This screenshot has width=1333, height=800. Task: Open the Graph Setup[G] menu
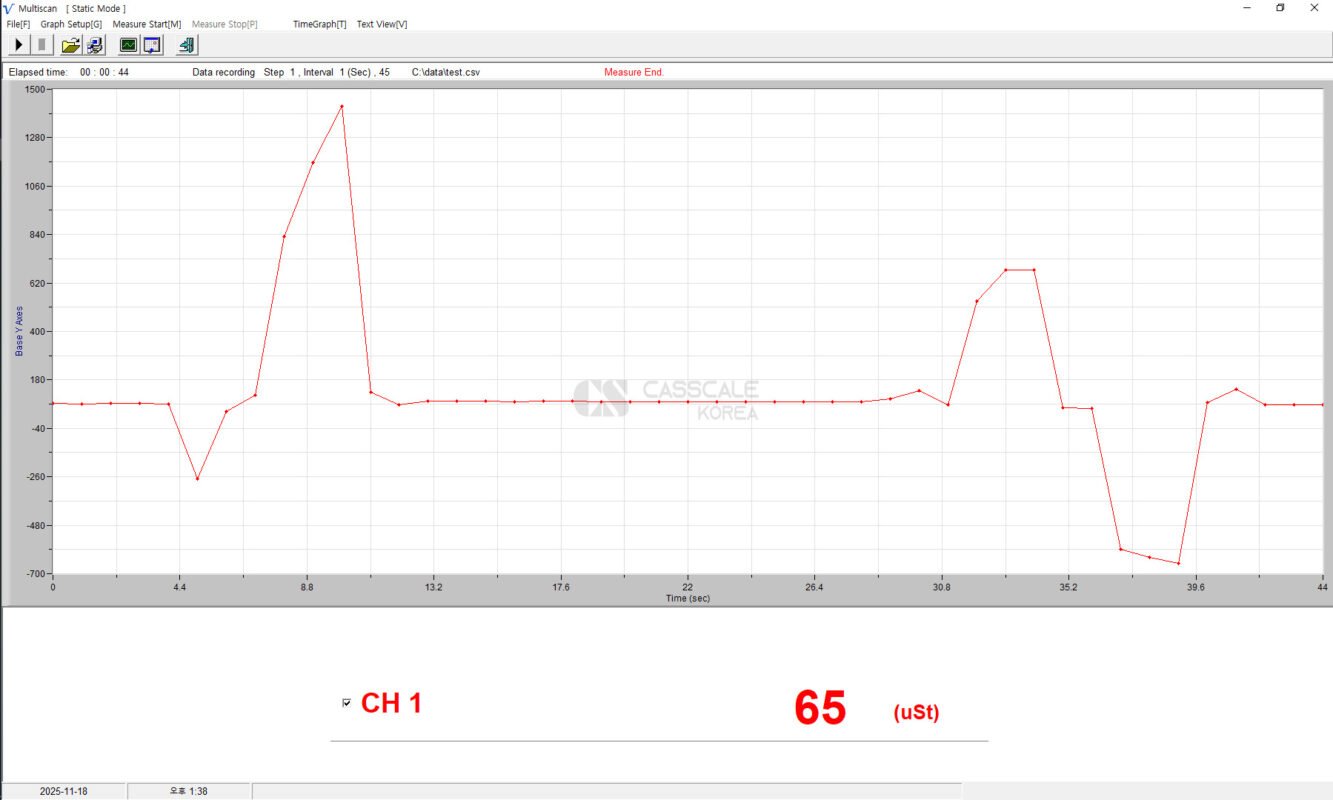tap(71, 24)
